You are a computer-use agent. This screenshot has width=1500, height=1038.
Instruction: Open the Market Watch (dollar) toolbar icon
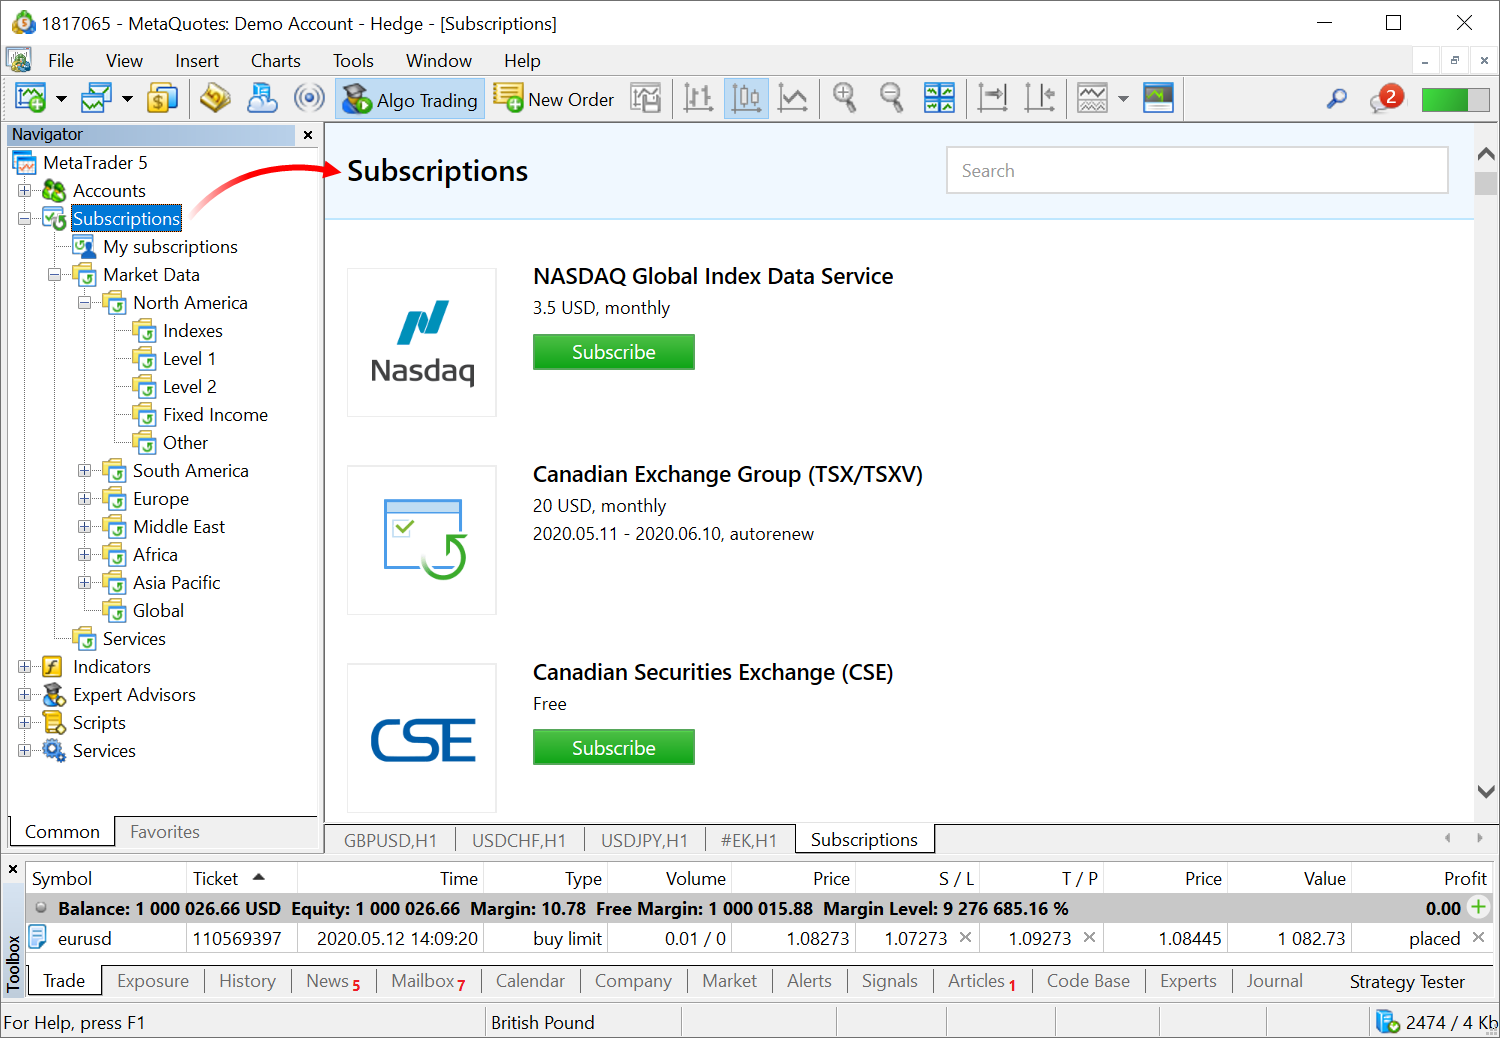pyautogui.click(x=162, y=99)
